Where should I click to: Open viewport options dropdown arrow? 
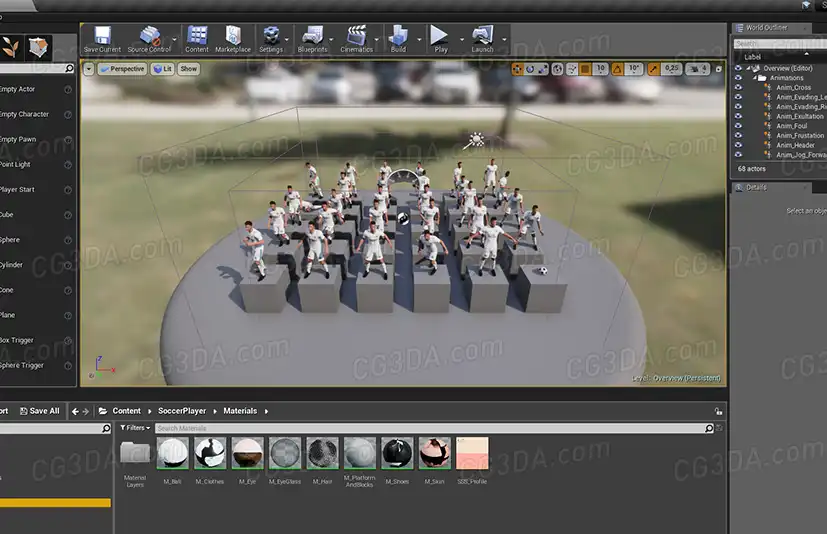pos(89,69)
